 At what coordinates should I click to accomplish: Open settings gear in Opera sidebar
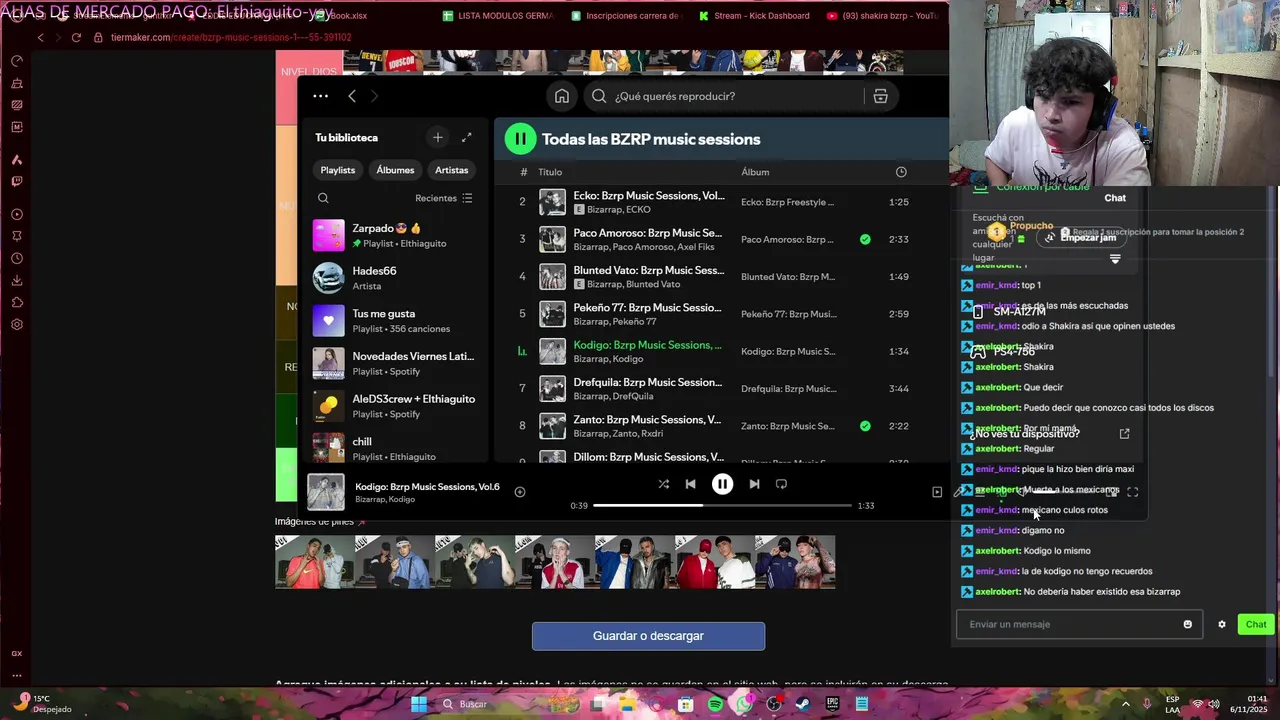click(x=17, y=324)
